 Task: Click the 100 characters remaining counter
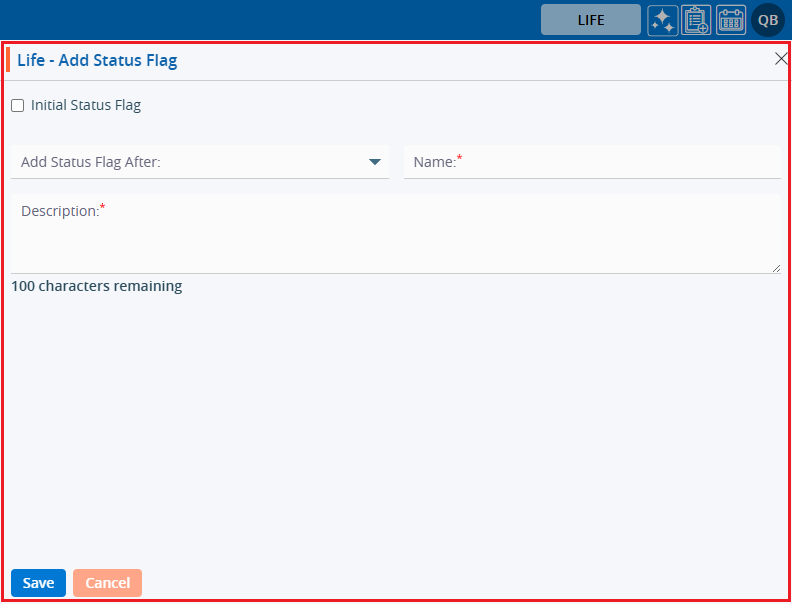coord(96,286)
